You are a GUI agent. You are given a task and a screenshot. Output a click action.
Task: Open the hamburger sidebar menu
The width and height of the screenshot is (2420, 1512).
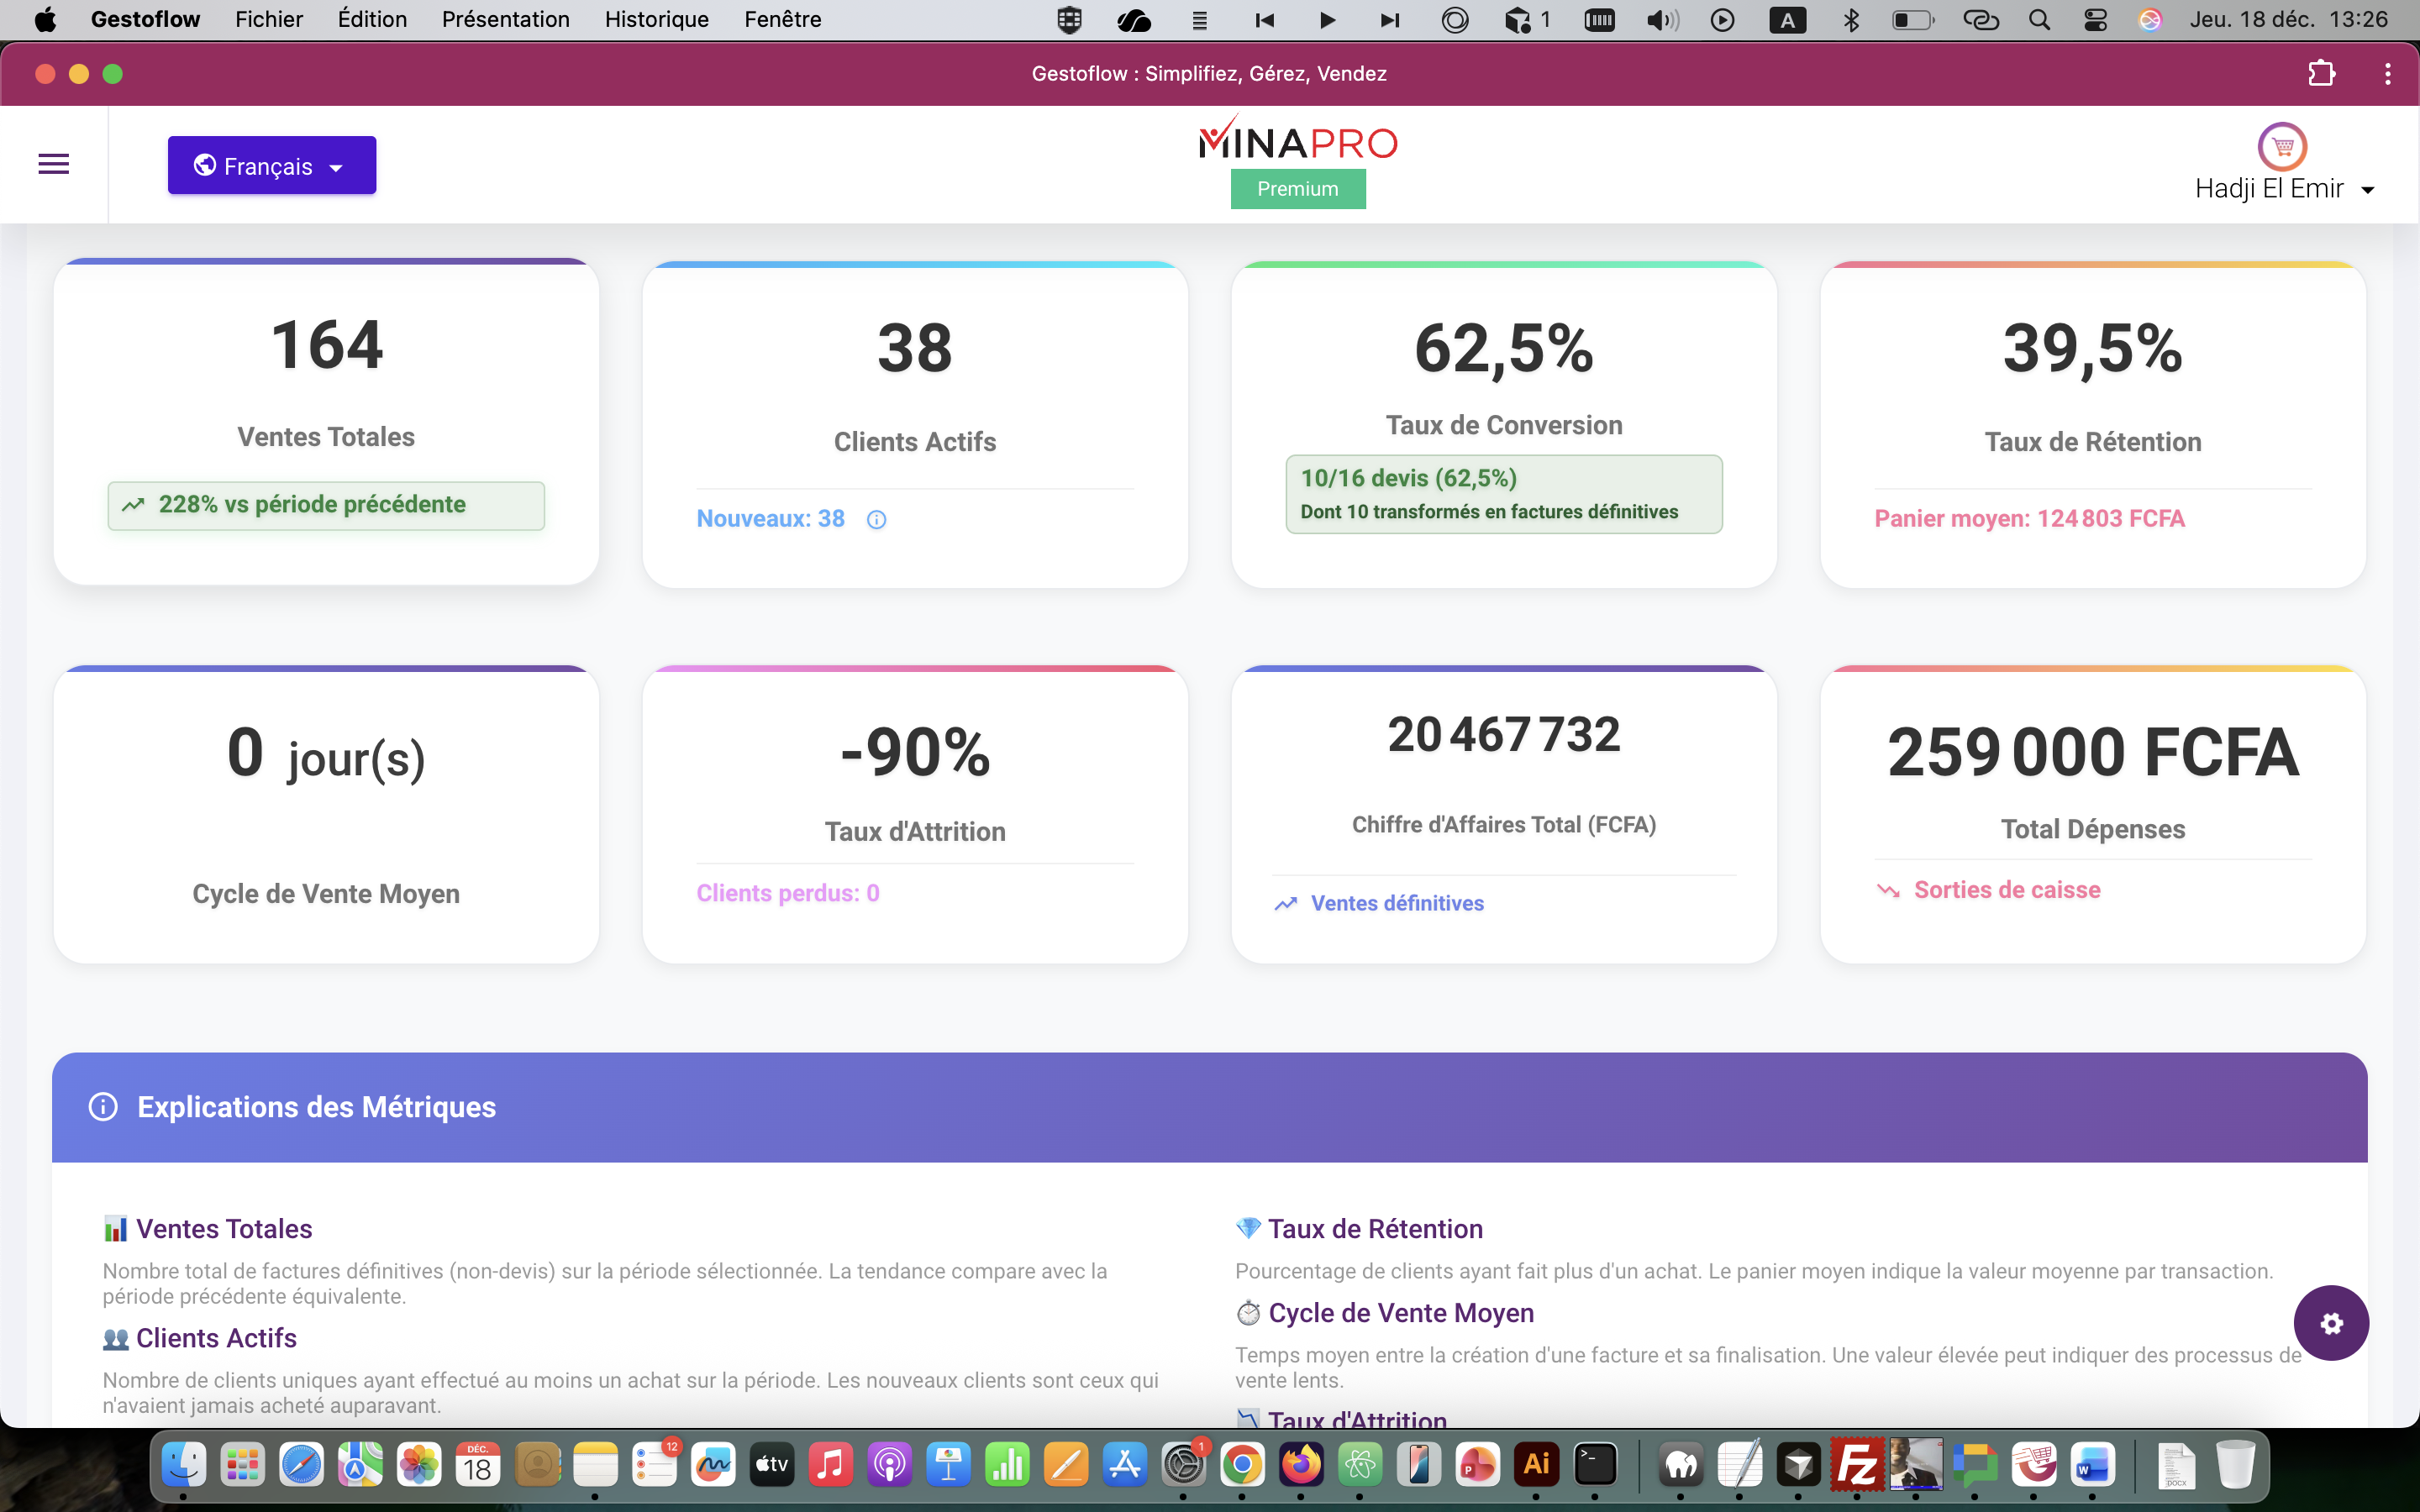53,164
